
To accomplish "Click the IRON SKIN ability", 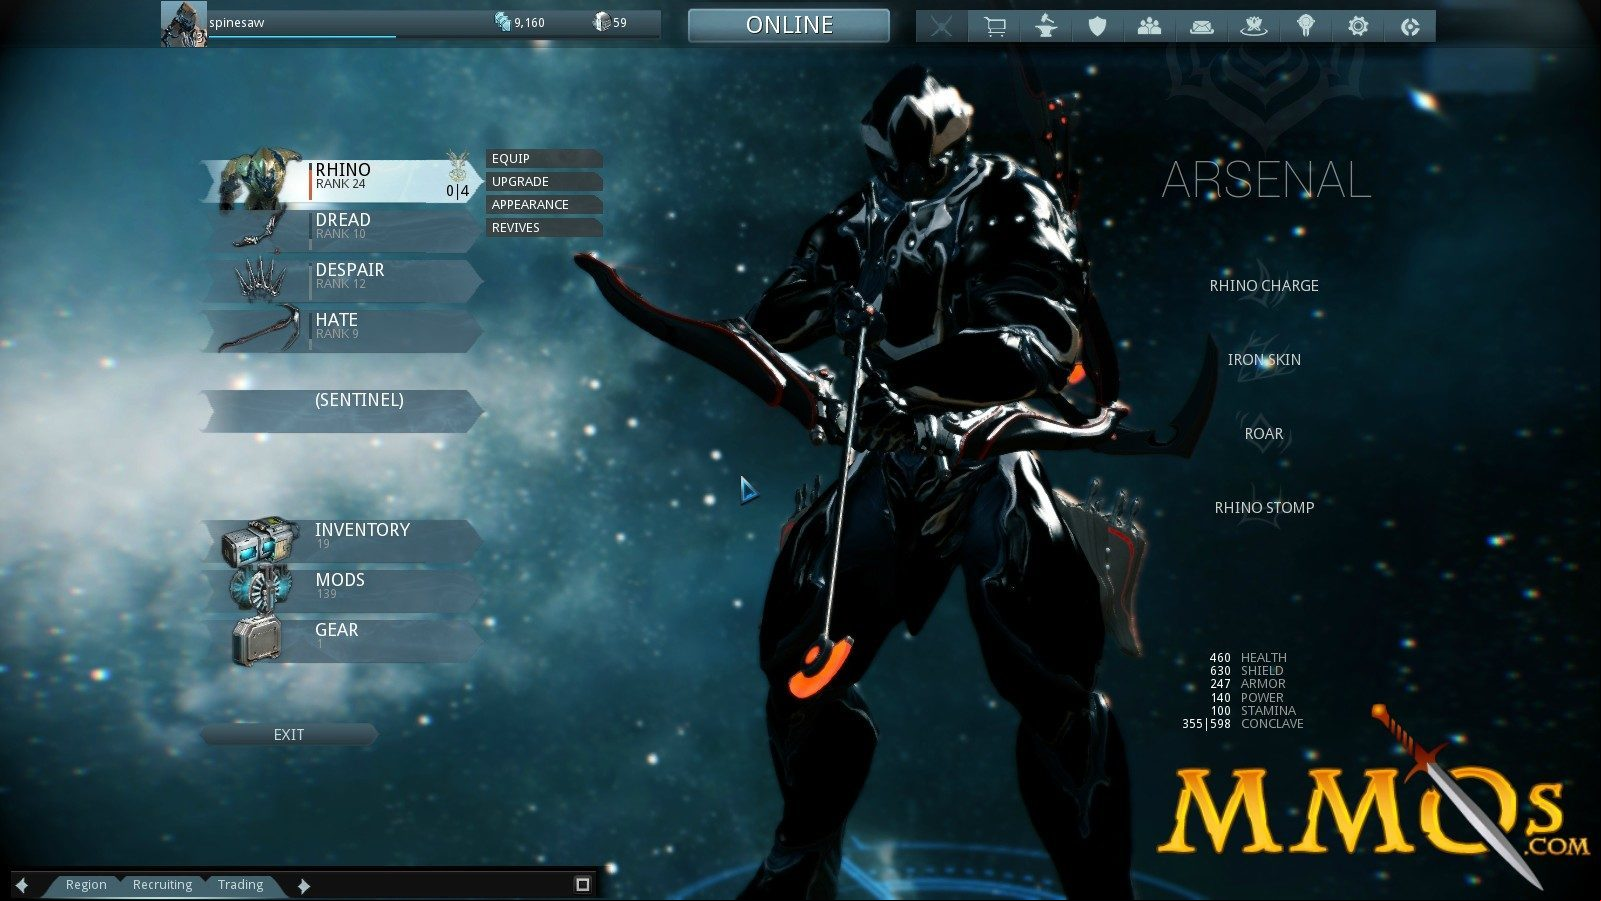I will click(1264, 360).
